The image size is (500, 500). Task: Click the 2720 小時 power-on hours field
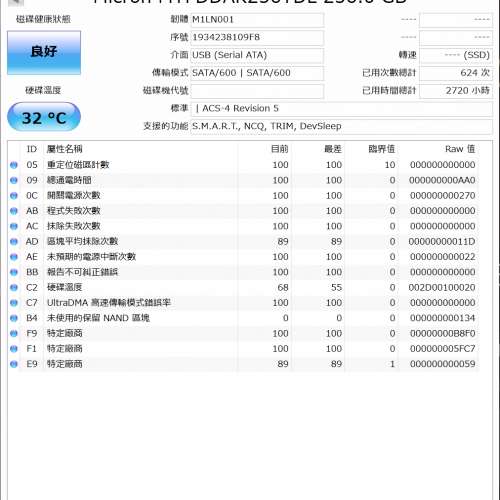point(456,91)
